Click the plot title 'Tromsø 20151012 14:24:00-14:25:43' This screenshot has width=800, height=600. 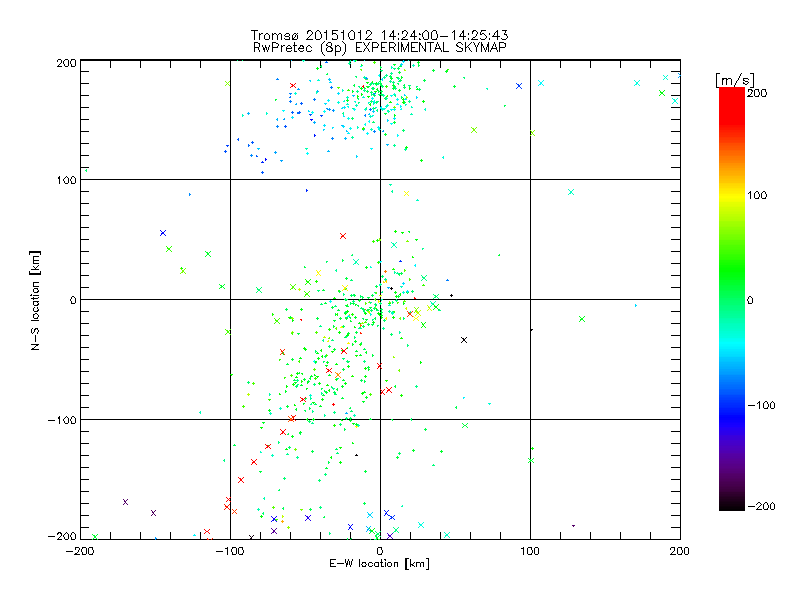379,35
